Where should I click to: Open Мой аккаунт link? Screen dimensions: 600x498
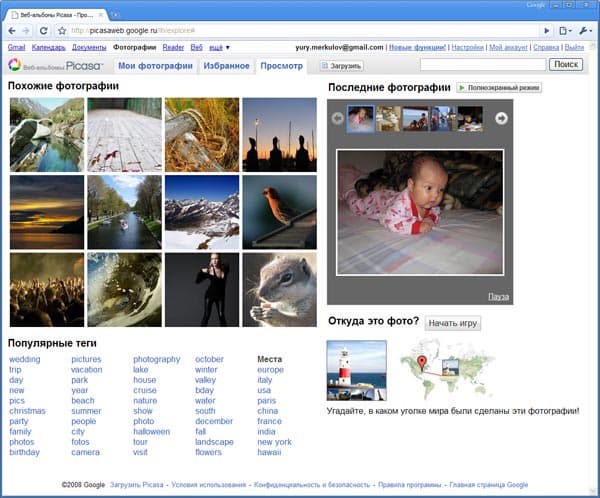(508, 47)
